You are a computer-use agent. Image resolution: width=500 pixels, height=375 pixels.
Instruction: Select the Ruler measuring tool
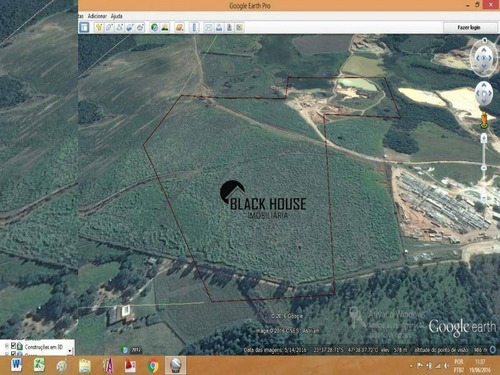click(194, 27)
